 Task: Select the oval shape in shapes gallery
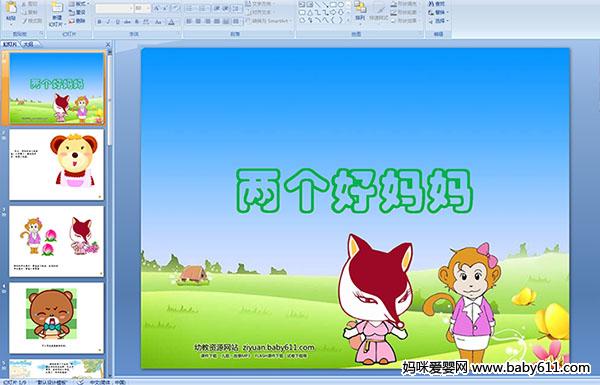342,5
